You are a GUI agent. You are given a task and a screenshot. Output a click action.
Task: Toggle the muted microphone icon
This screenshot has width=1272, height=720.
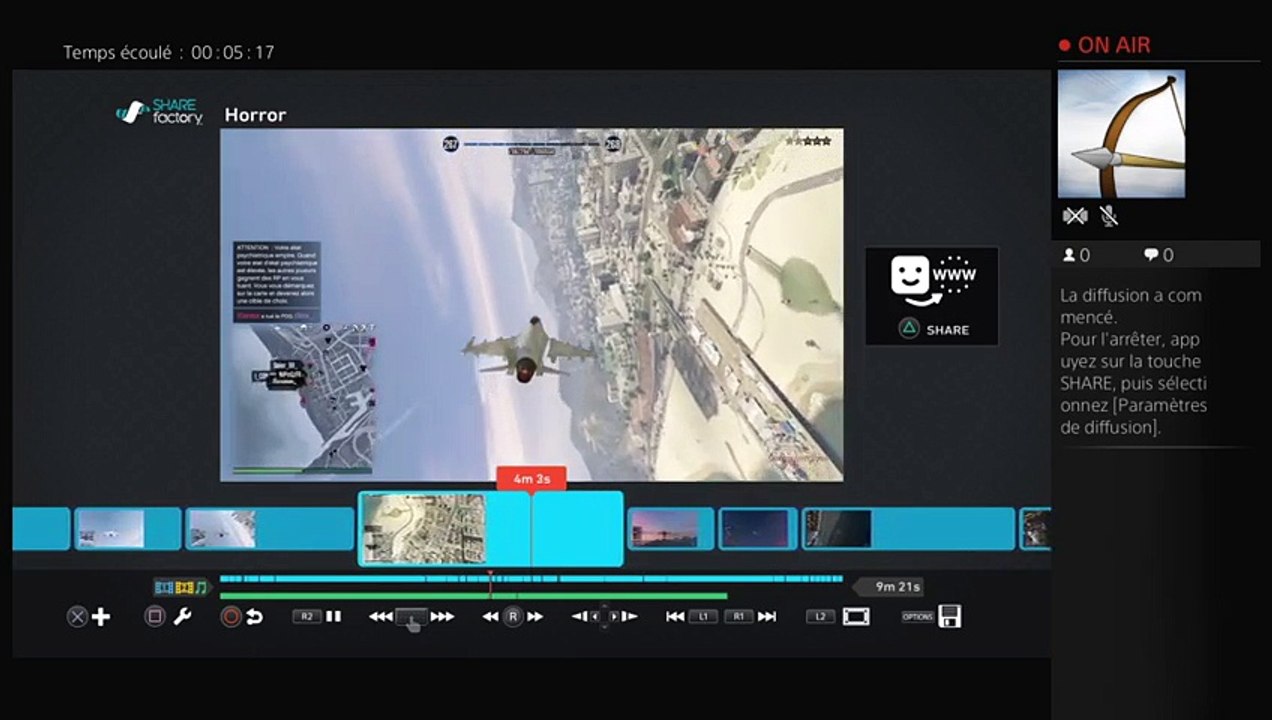(x=1108, y=215)
